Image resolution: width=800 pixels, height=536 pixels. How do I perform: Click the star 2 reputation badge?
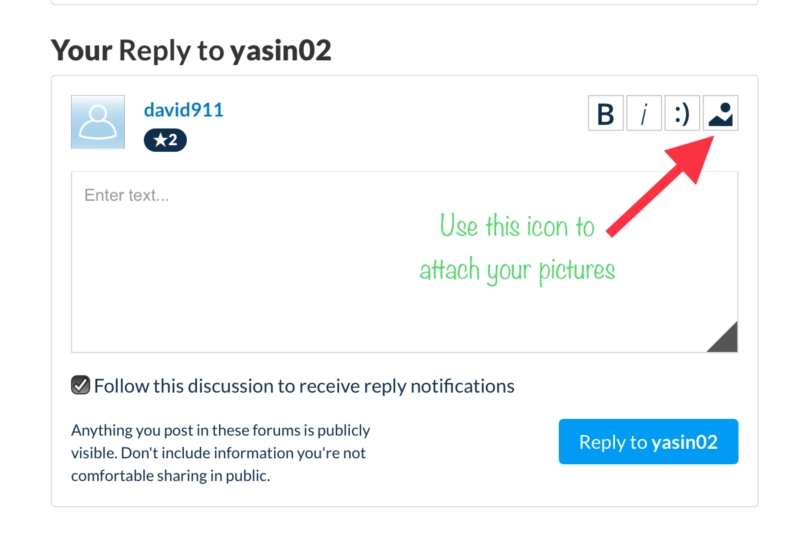165,140
